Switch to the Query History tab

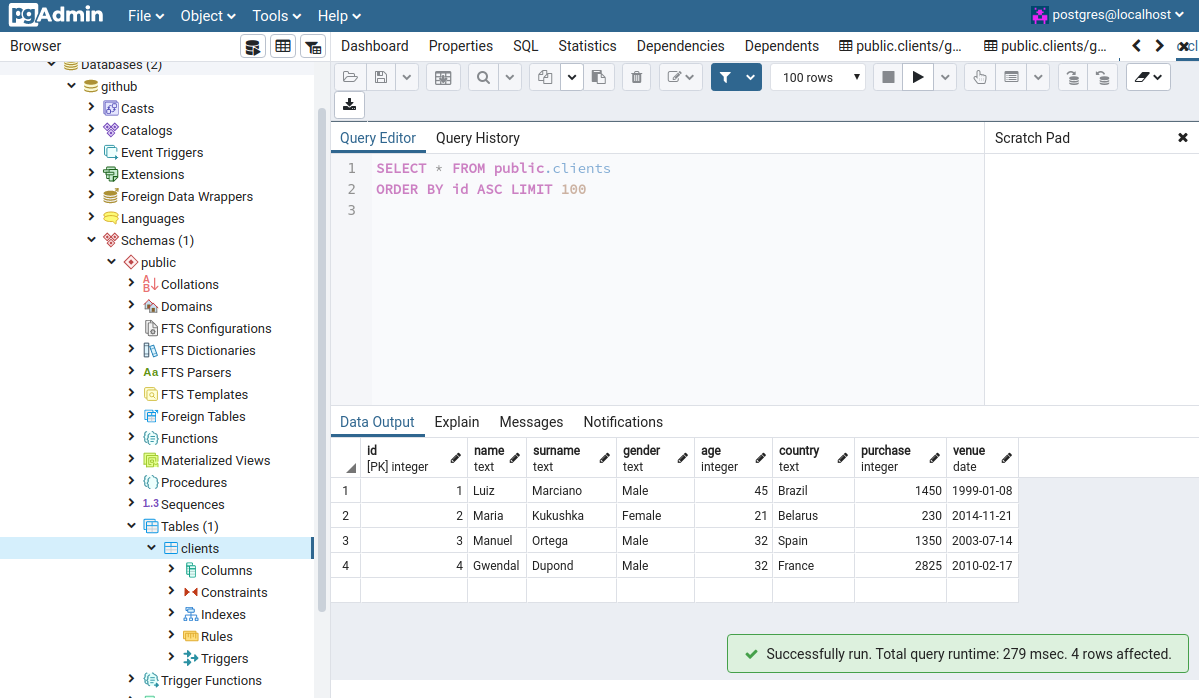[478, 138]
